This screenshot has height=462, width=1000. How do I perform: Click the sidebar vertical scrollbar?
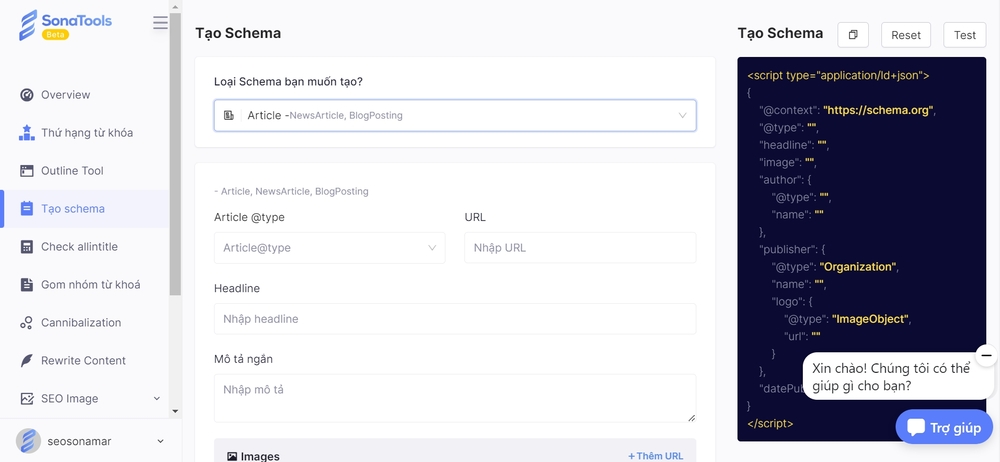tap(175, 153)
